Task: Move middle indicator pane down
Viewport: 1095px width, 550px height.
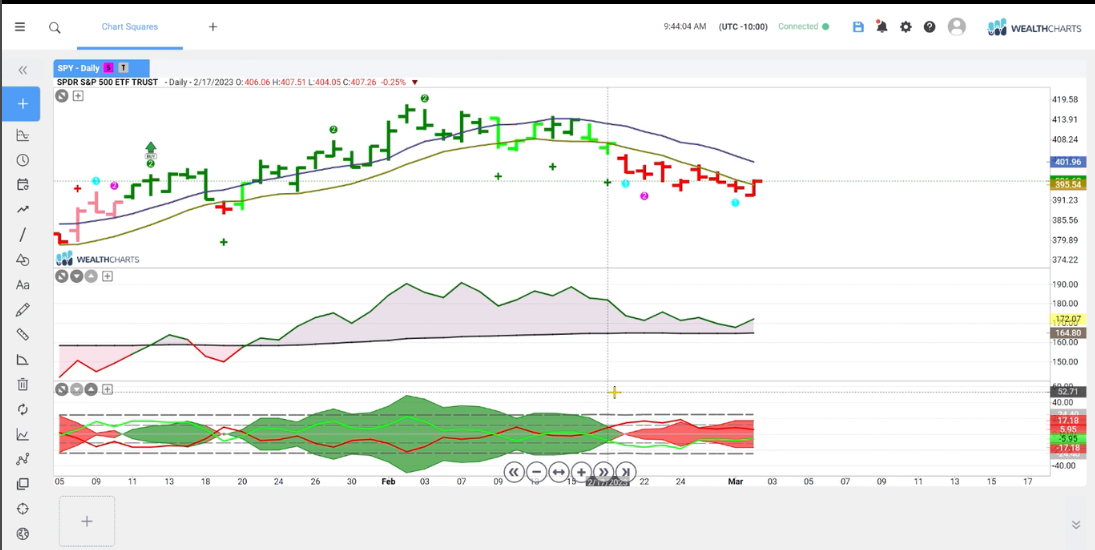Action: point(77,276)
